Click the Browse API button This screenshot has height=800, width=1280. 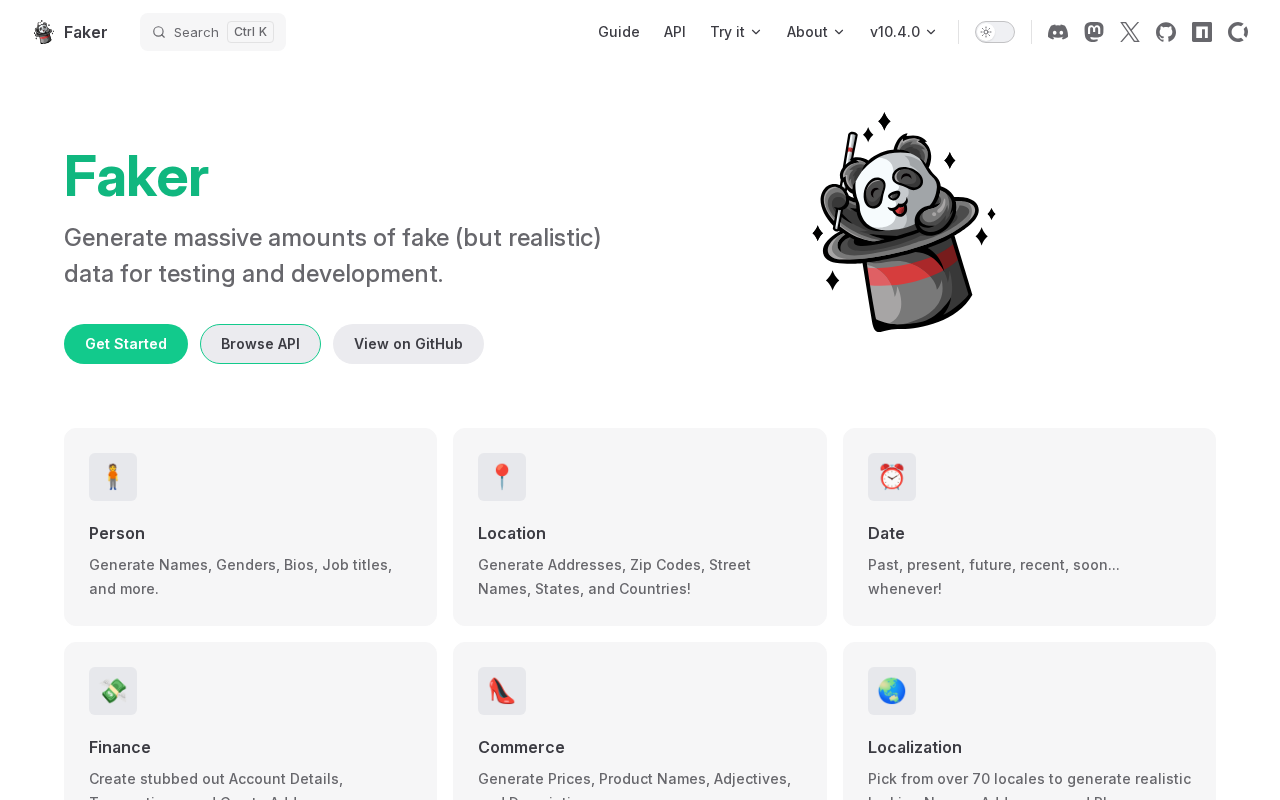(x=260, y=344)
